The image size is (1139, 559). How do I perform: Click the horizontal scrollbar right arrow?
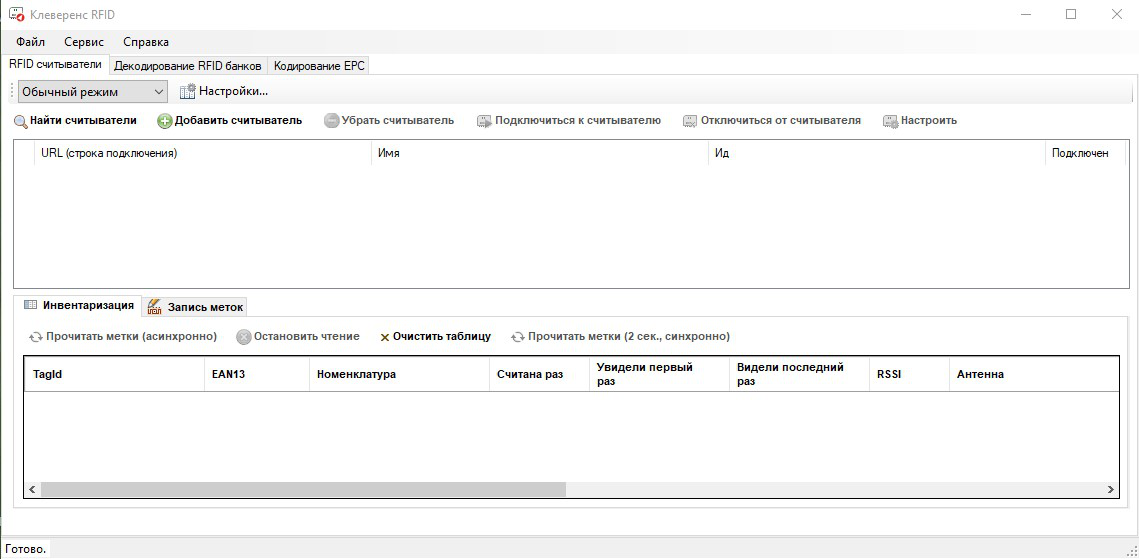click(1110, 490)
